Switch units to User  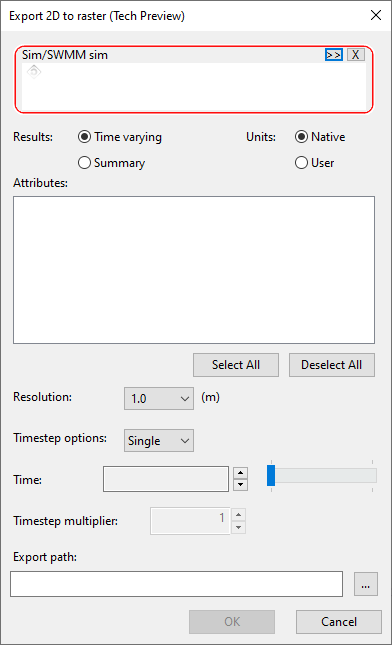click(x=315, y=163)
